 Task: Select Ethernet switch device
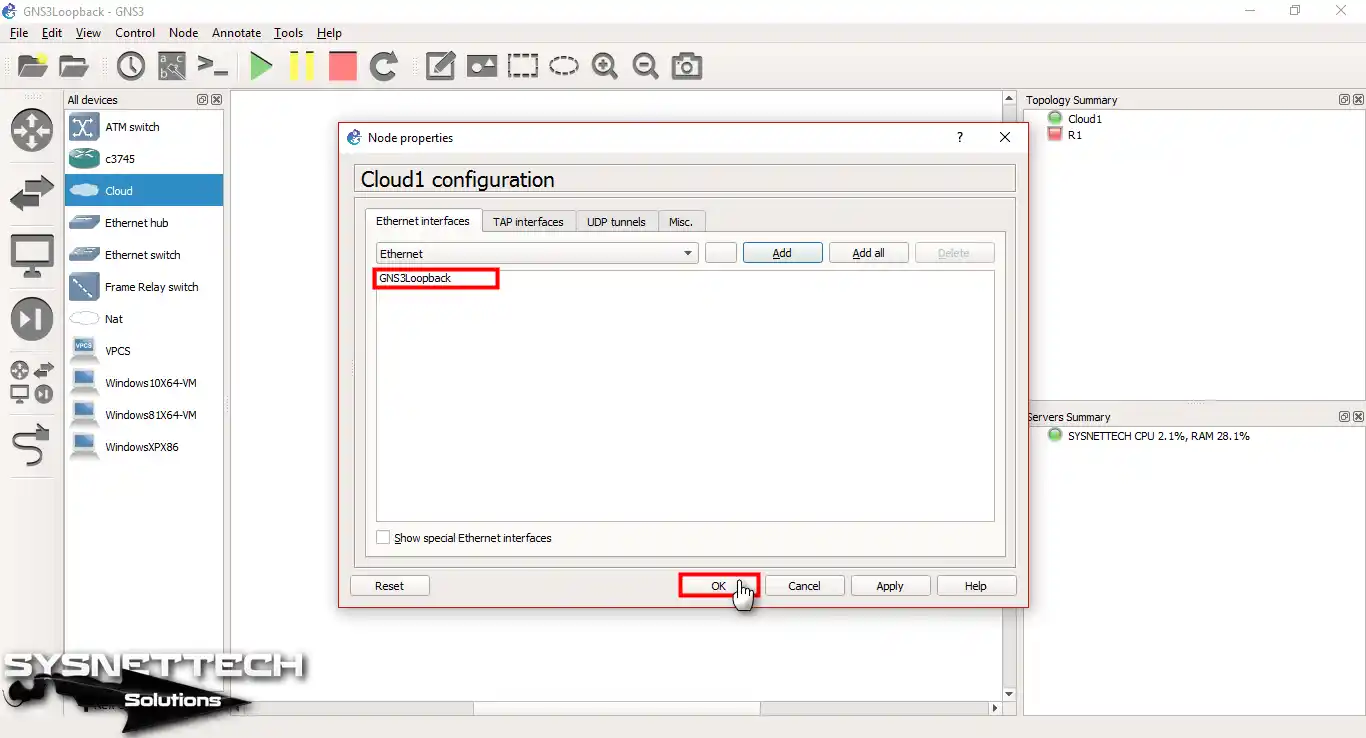[x=144, y=255]
